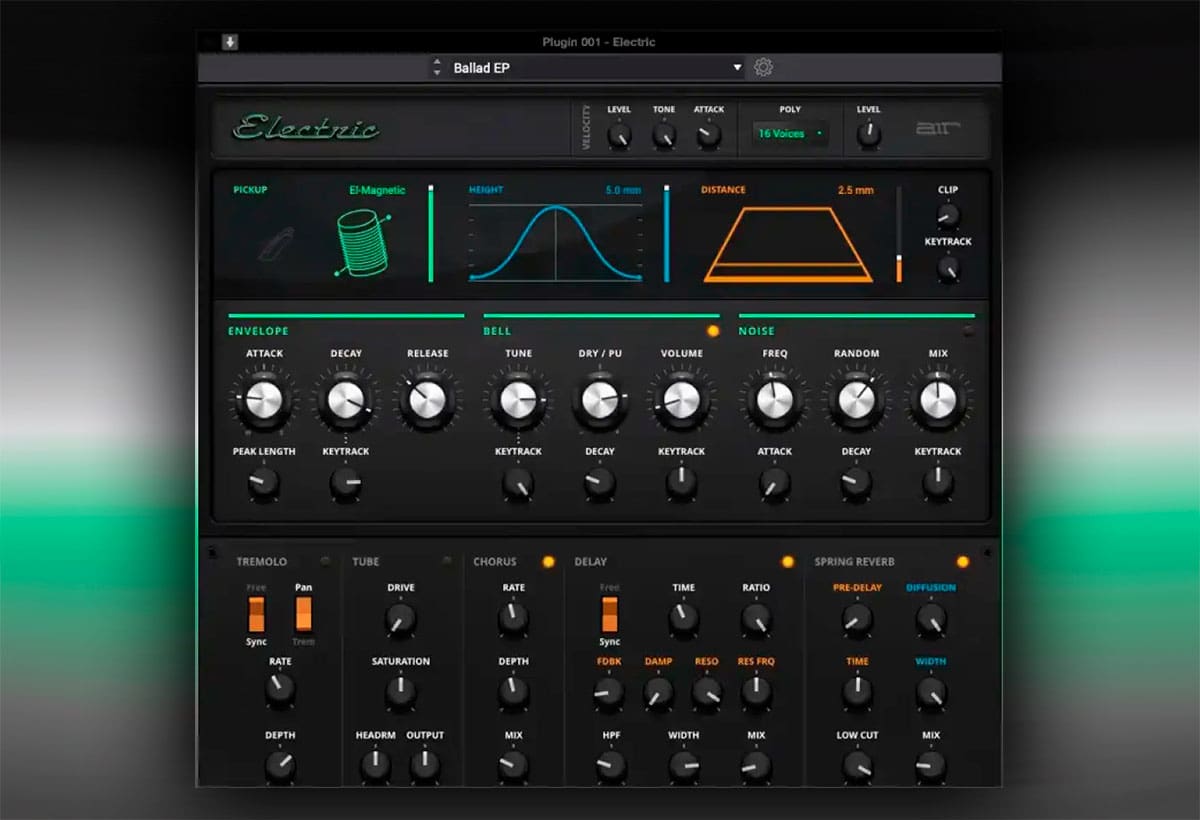The height and width of the screenshot is (820, 1200).
Task: Disable the Spring Reverb effect LED
Action: [x=963, y=561]
